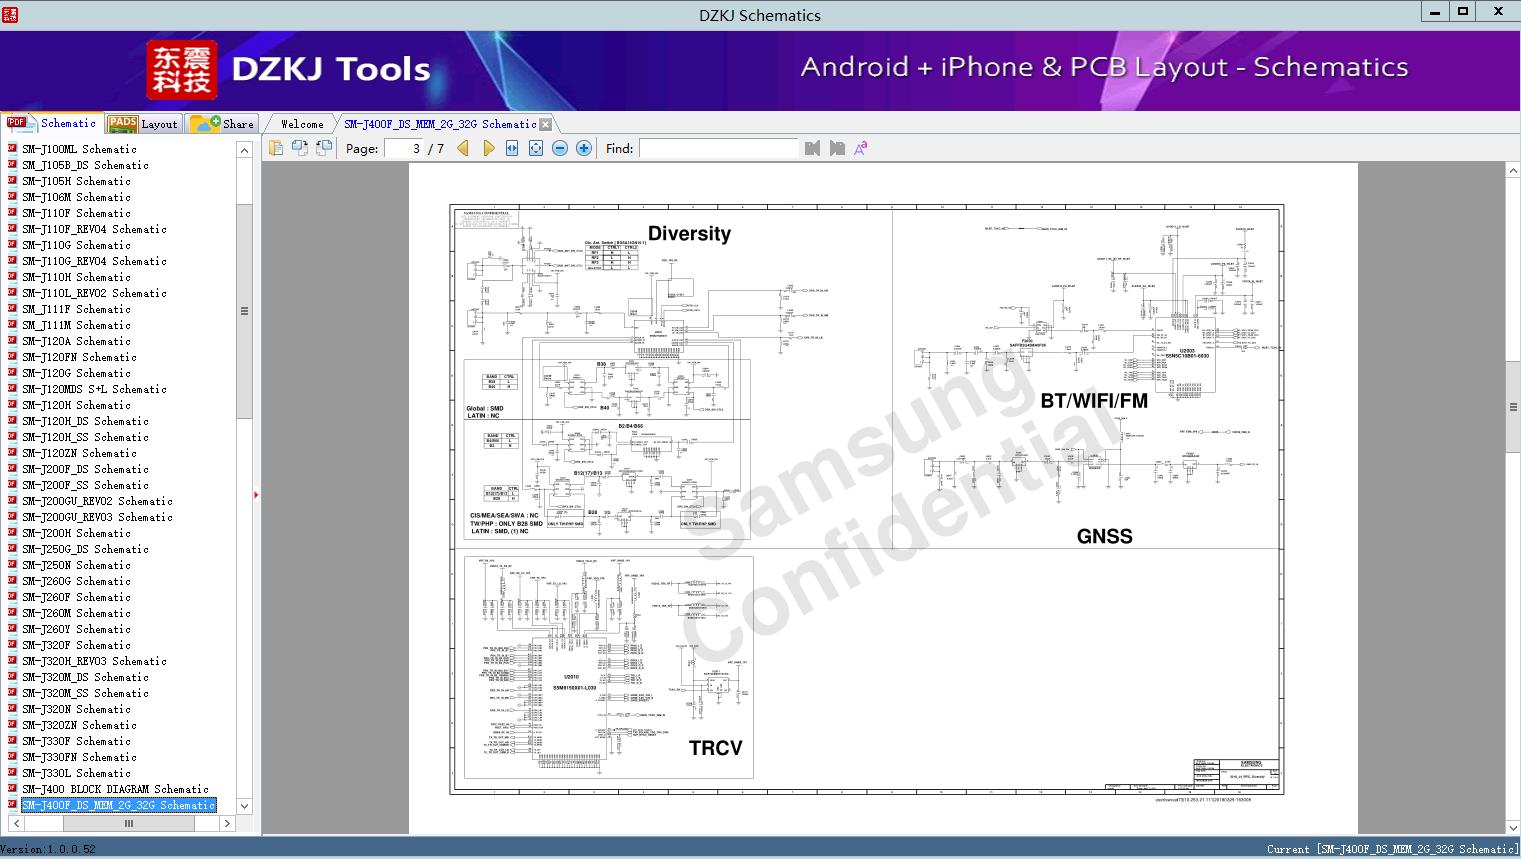
Task: Minimize the DZKJ Schematics window
Action: (x=1435, y=12)
